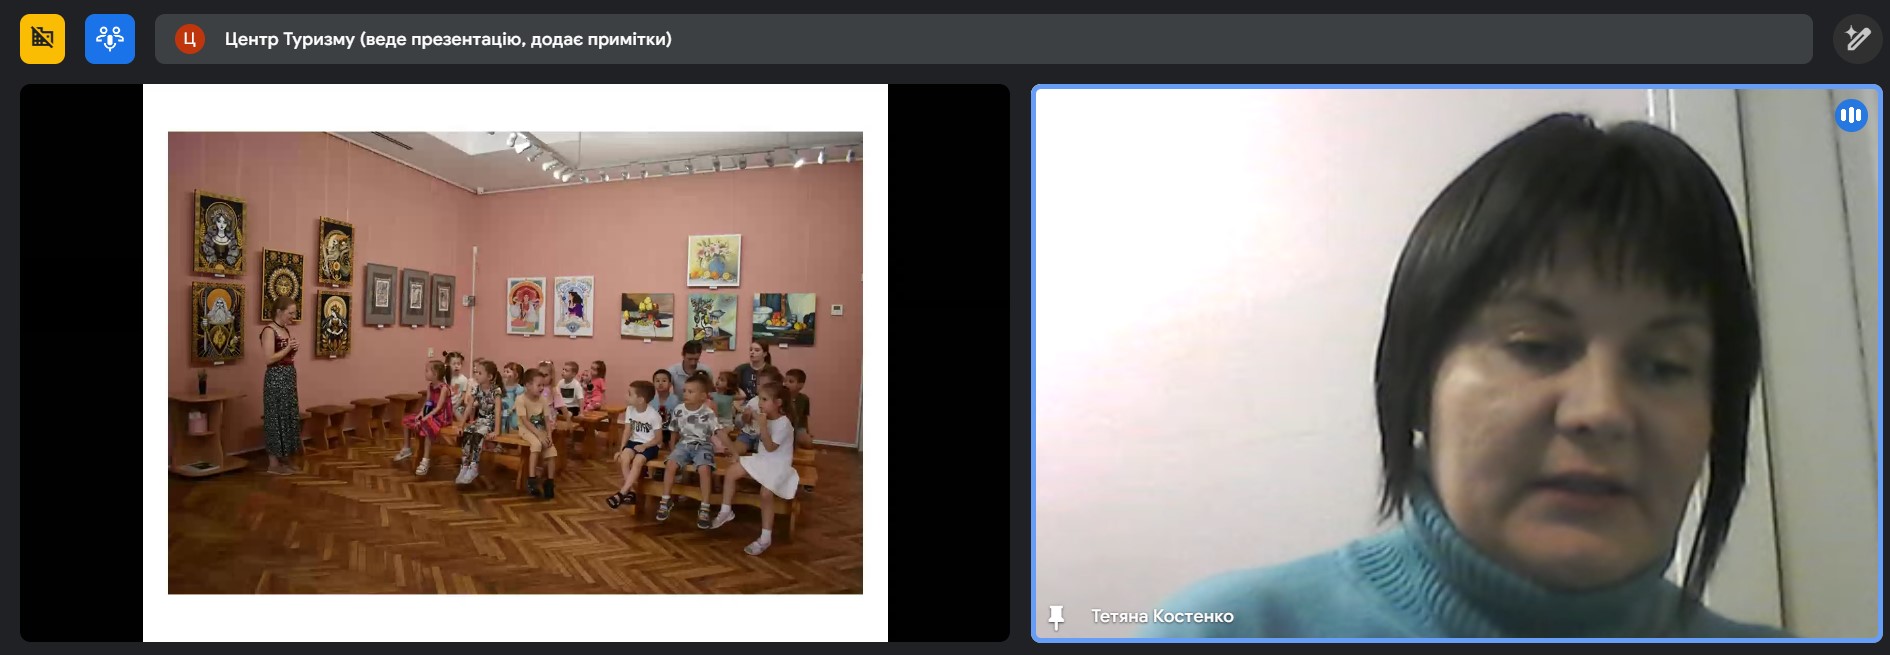
Task: Open the blue companion microphone icon
Action: (x=110, y=39)
